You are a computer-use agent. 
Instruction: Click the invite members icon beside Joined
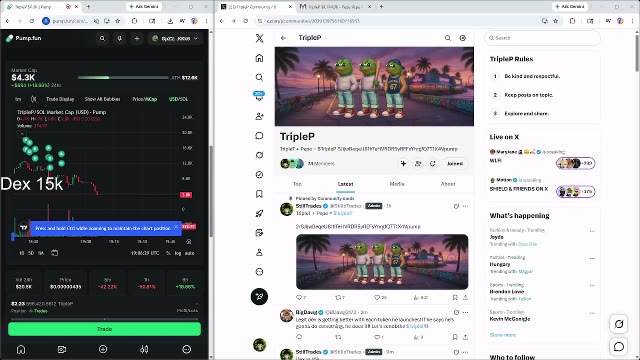click(x=418, y=164)
